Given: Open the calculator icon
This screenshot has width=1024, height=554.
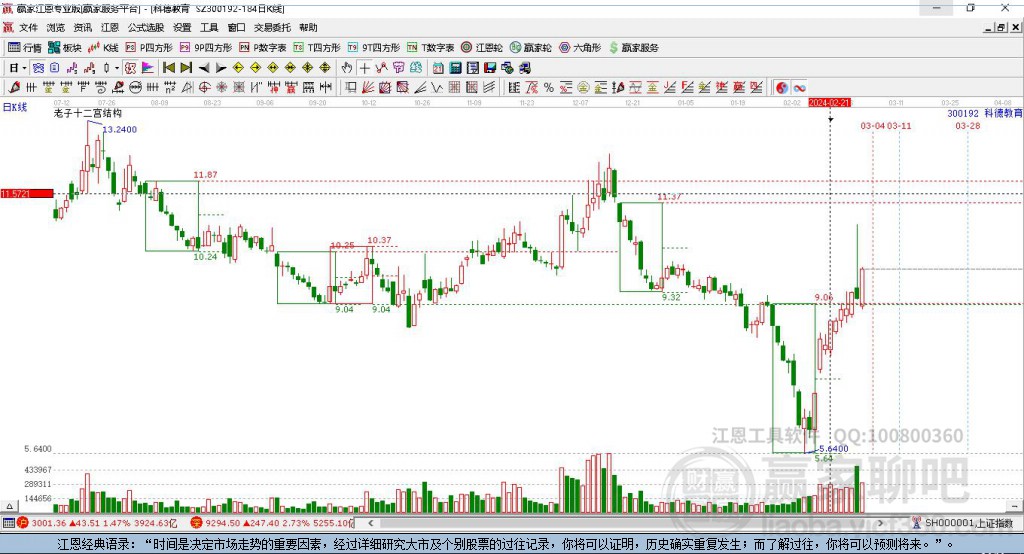Looking at the screenshot, I should tap(455, 68).
